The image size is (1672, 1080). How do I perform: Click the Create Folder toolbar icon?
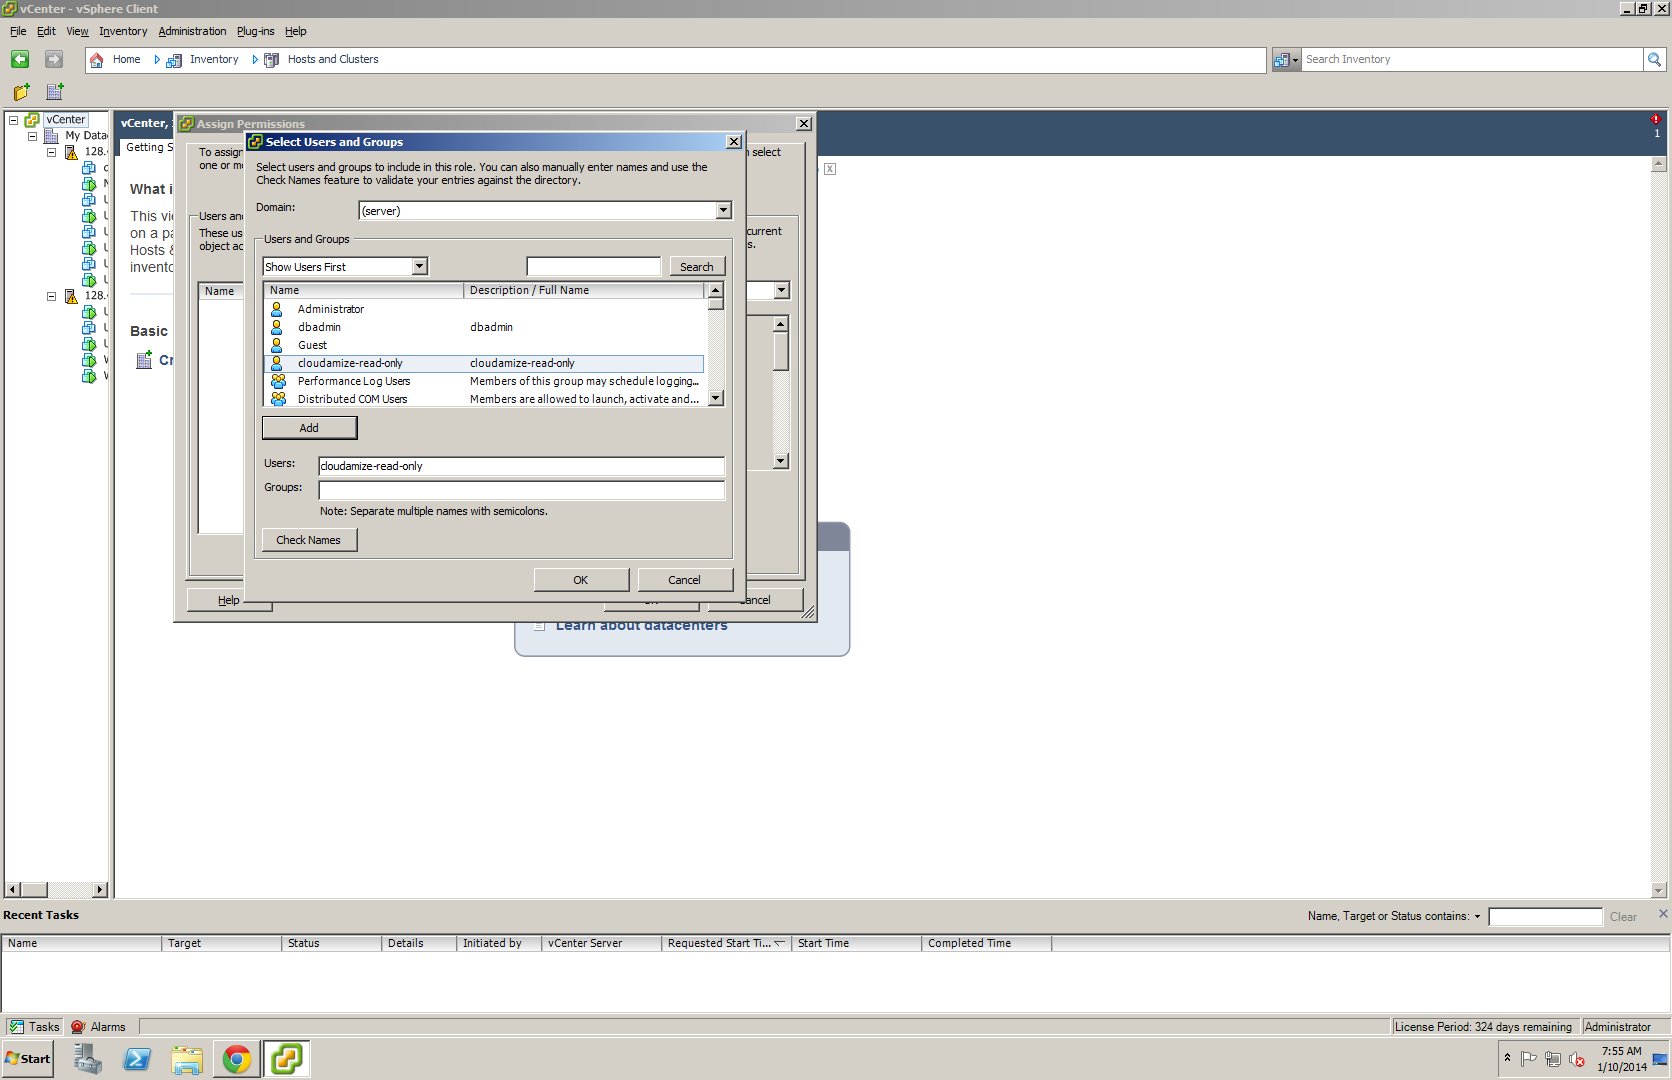[20, 92]
